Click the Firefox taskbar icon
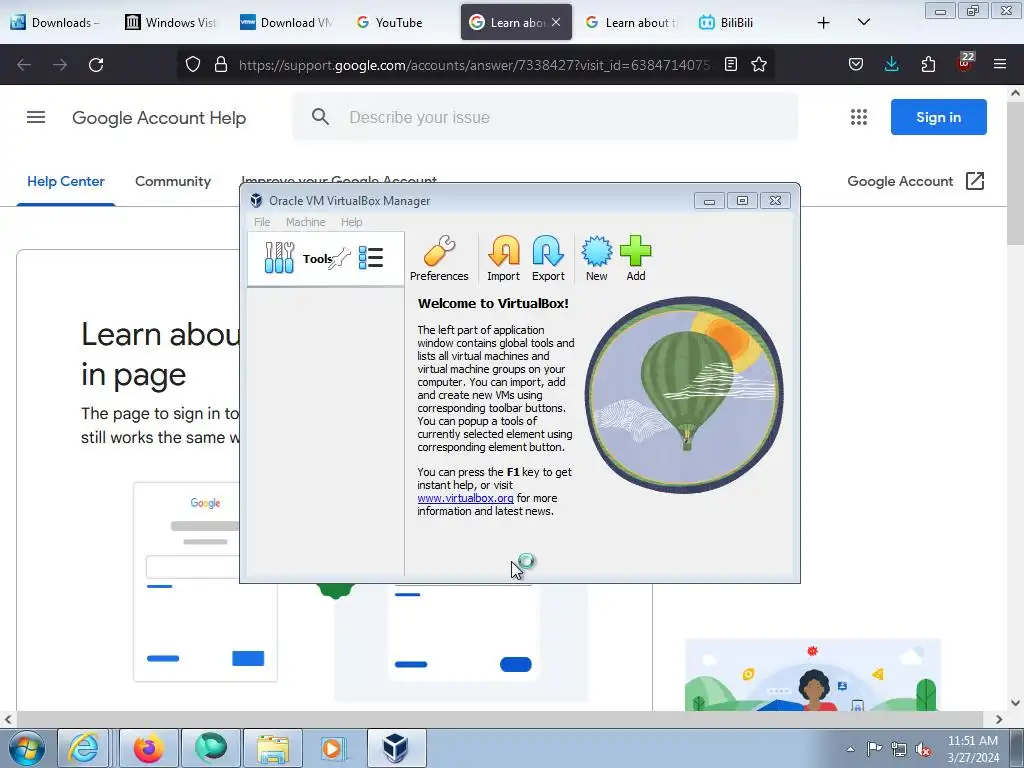1024x768 pixels. tap(148, 748)
